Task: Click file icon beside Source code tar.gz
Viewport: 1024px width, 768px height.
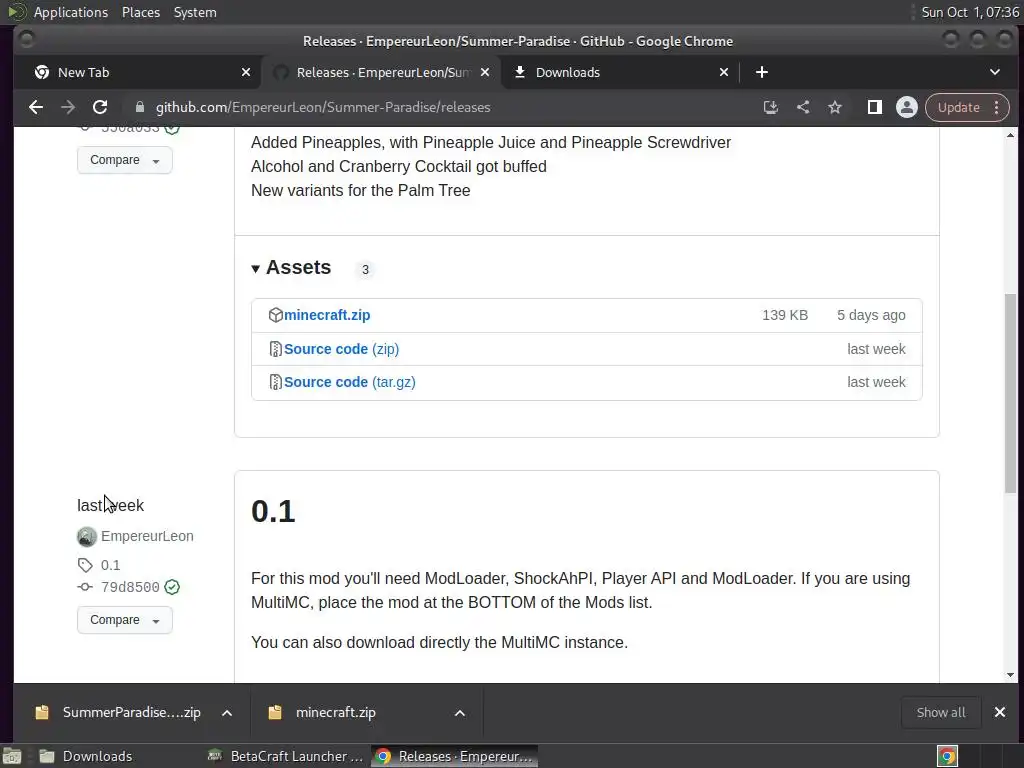Action: click(276, 382)
